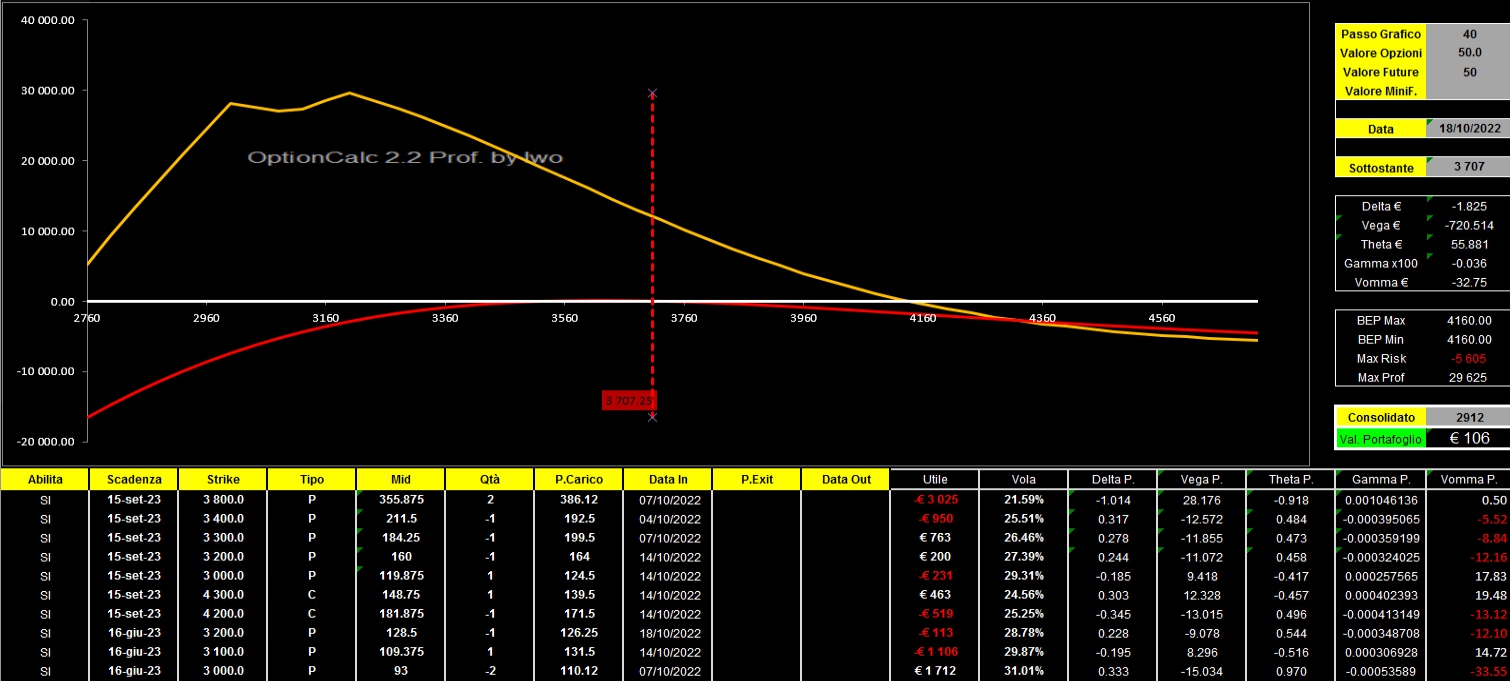Select the Vega € value -720.514

[x=1468, y=225]
